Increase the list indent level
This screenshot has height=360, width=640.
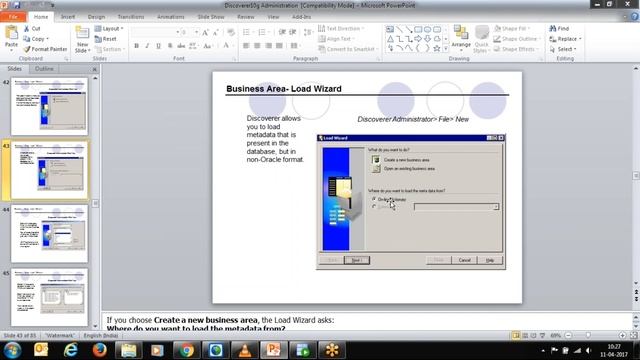[x=293, y=32]
